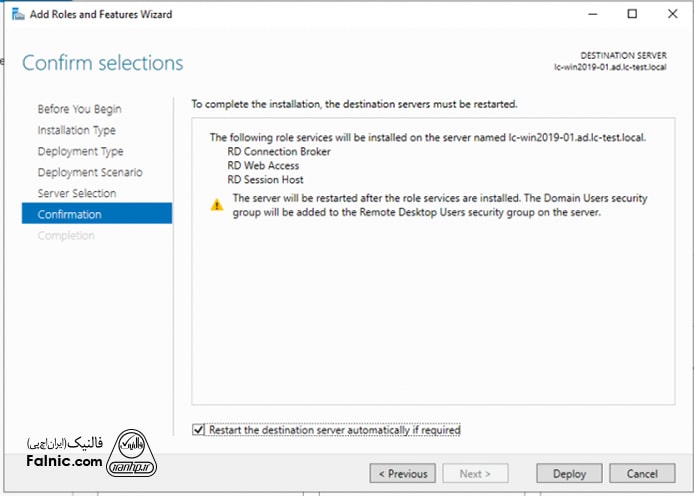Close the wizard with the X button
Image resolution: width=694 pixels, height=496 pixels.
click(x=672, y=14)
